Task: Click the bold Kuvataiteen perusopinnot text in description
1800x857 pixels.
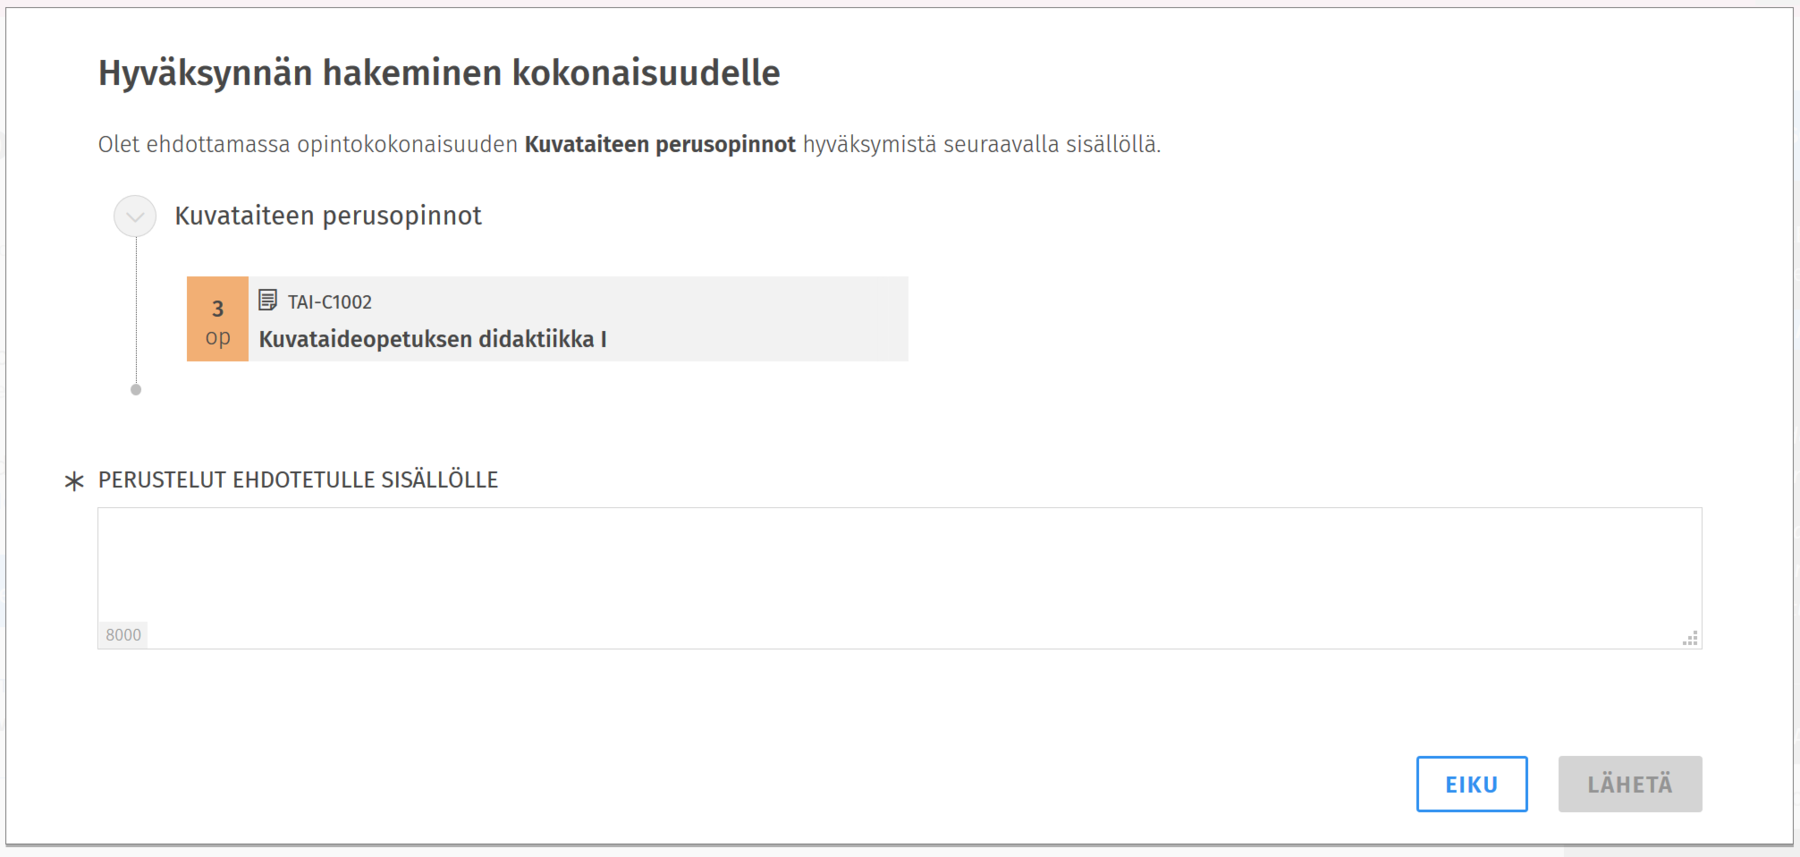Action: [660, 145]
